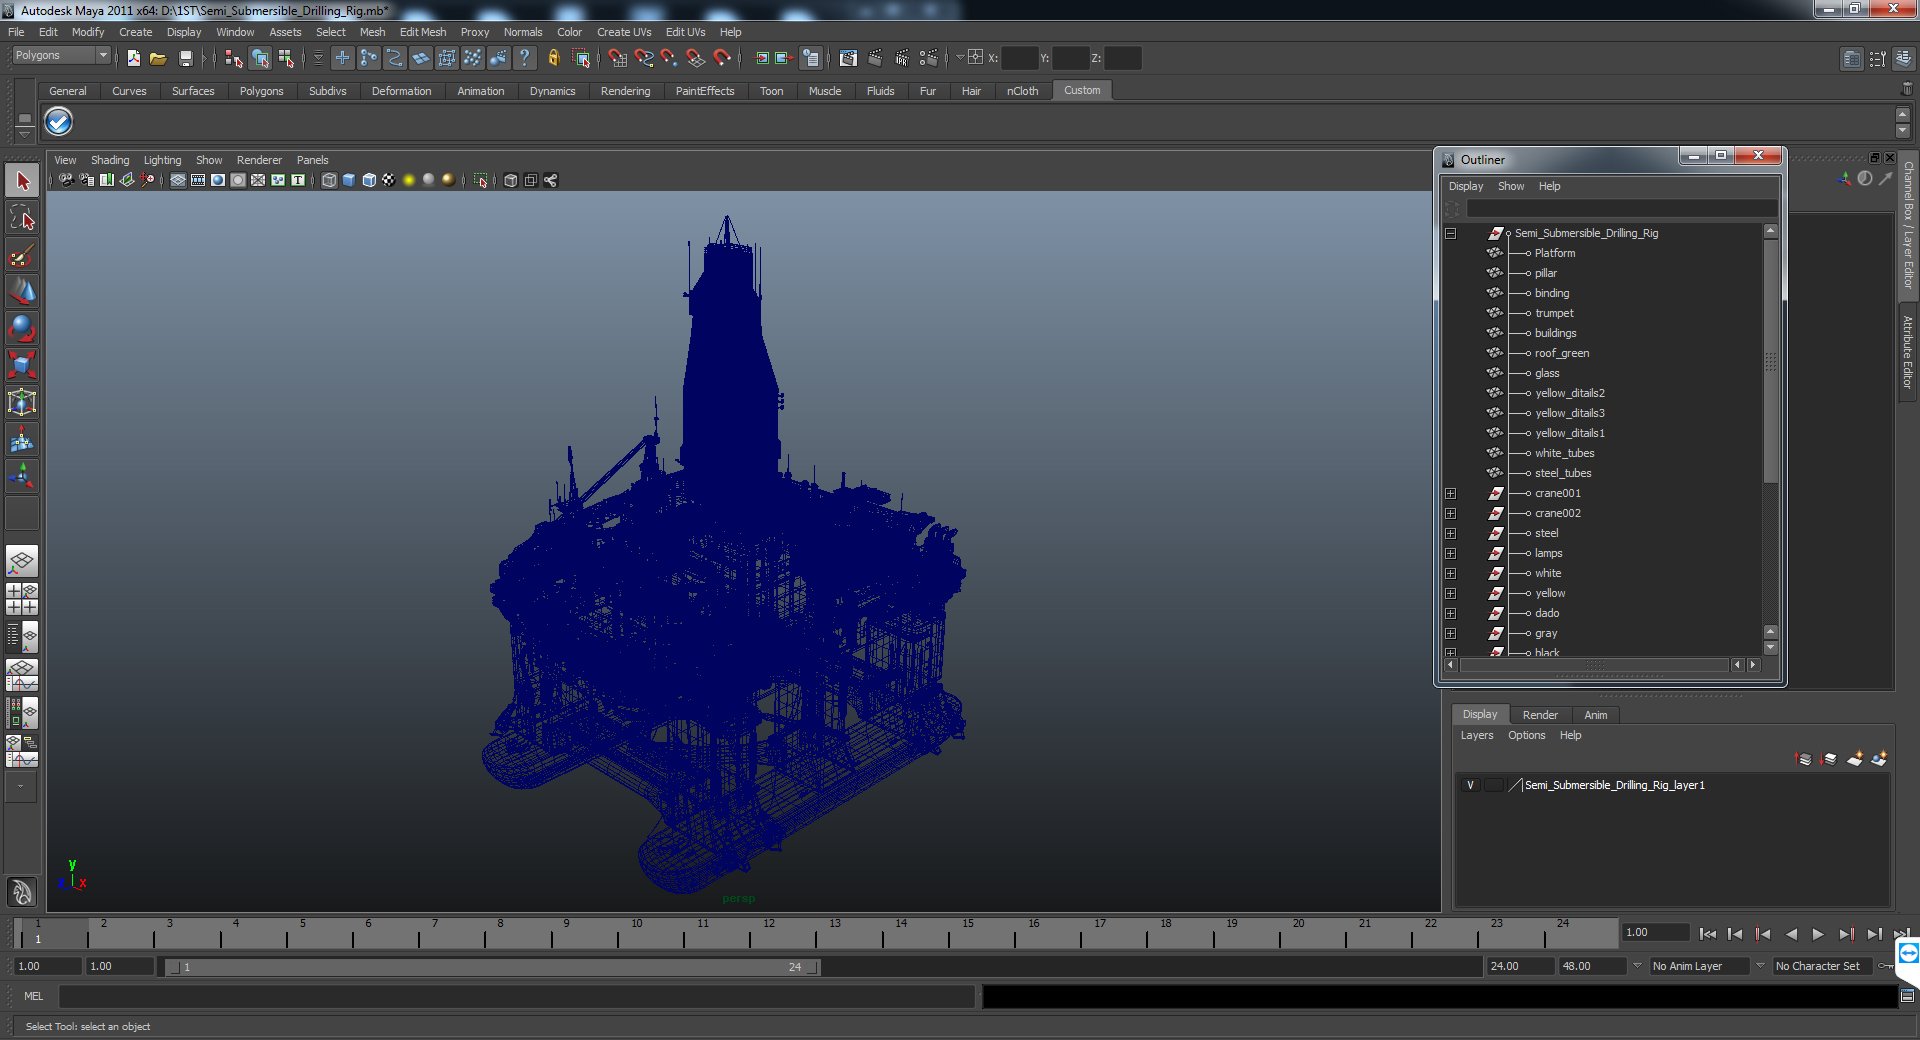The width and height of the screenshot is (1920, 1040).
Task: Create new empty display layer
Action: 1854,759
